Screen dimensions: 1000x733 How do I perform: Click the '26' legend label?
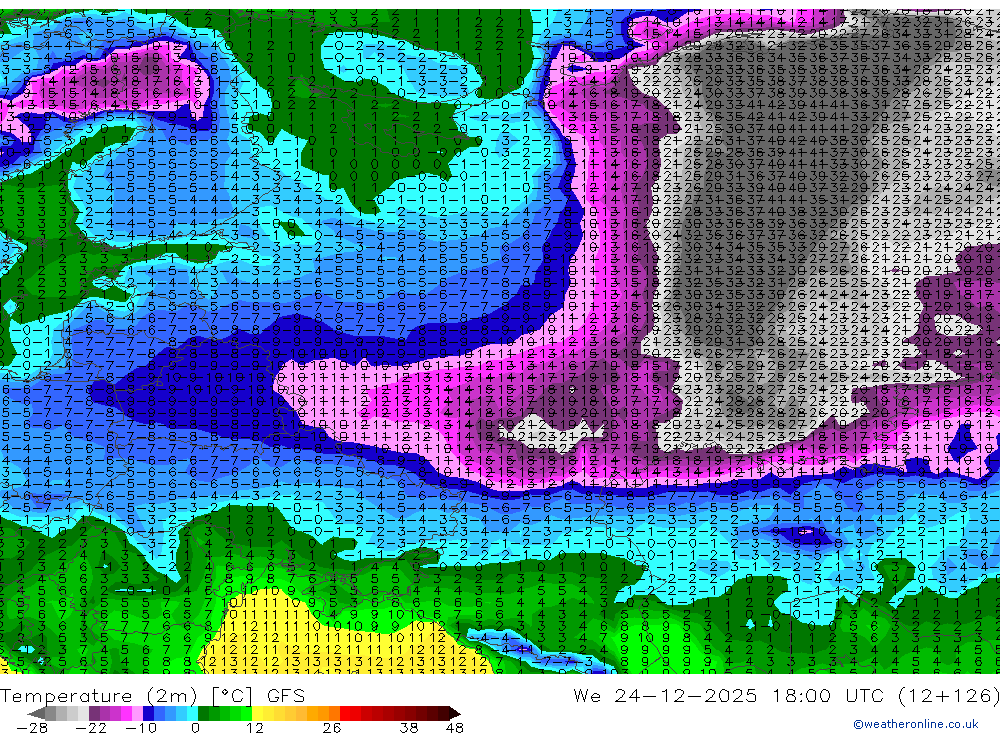click(332, 727)
